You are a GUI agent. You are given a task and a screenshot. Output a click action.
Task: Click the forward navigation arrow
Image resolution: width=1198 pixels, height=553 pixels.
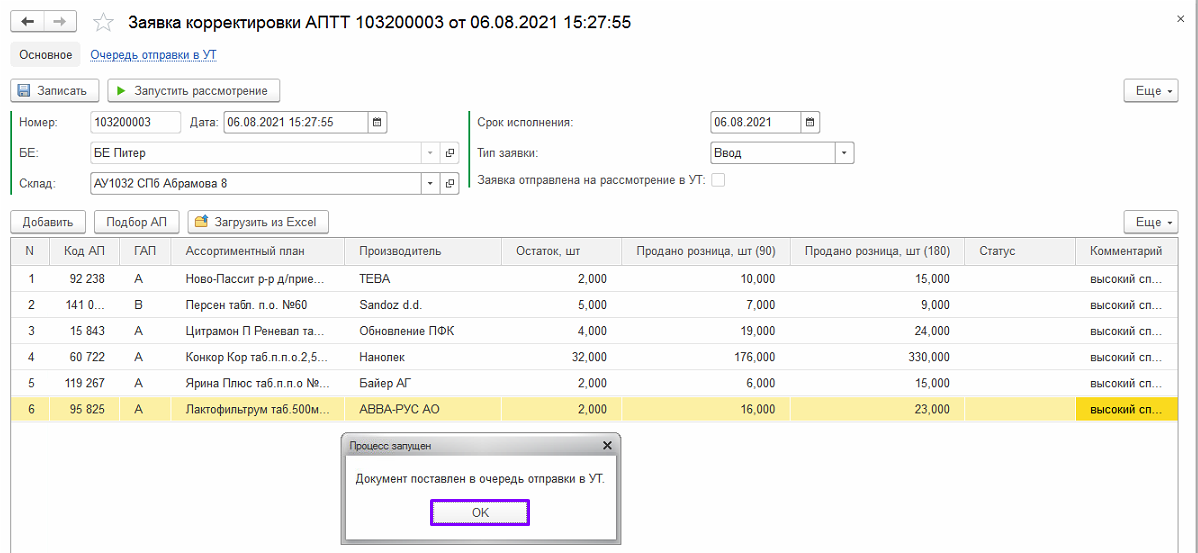[x=61, y=21]
